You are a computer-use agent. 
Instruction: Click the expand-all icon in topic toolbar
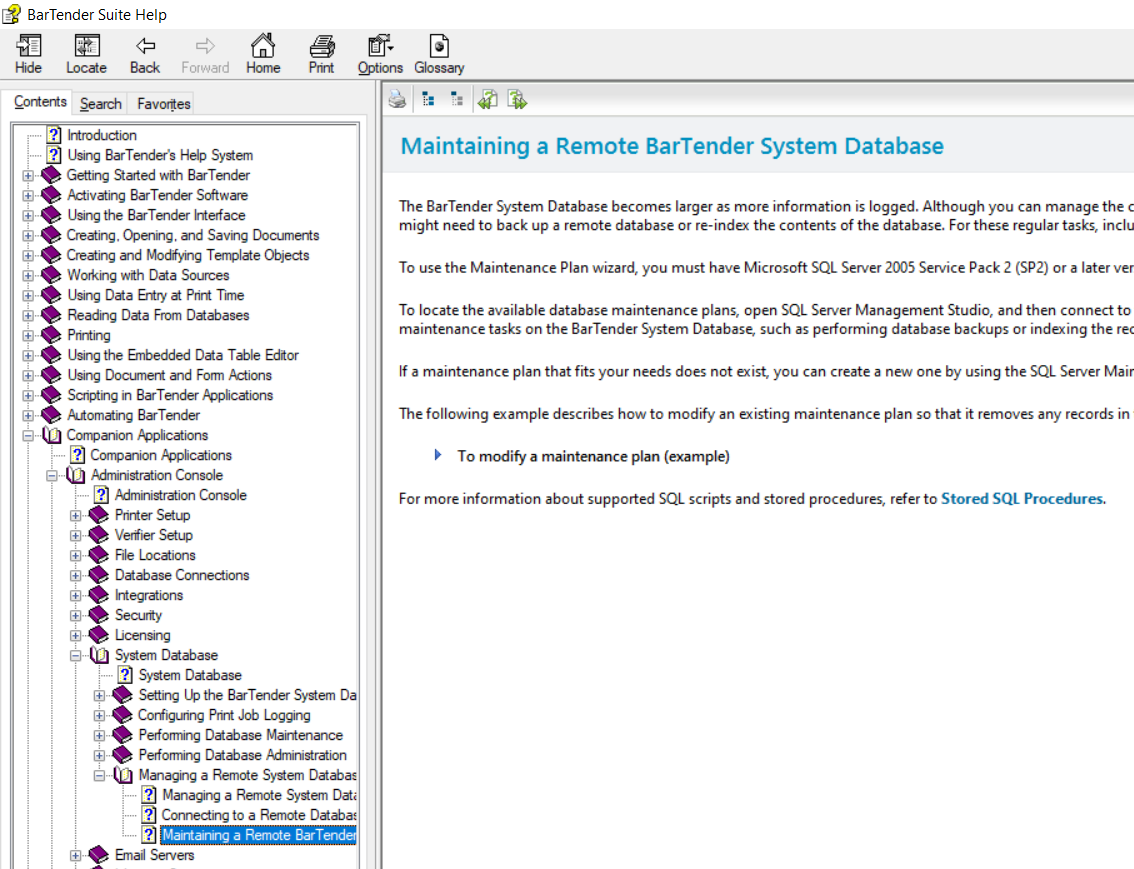pyautogui.click(x=428, y=99)
